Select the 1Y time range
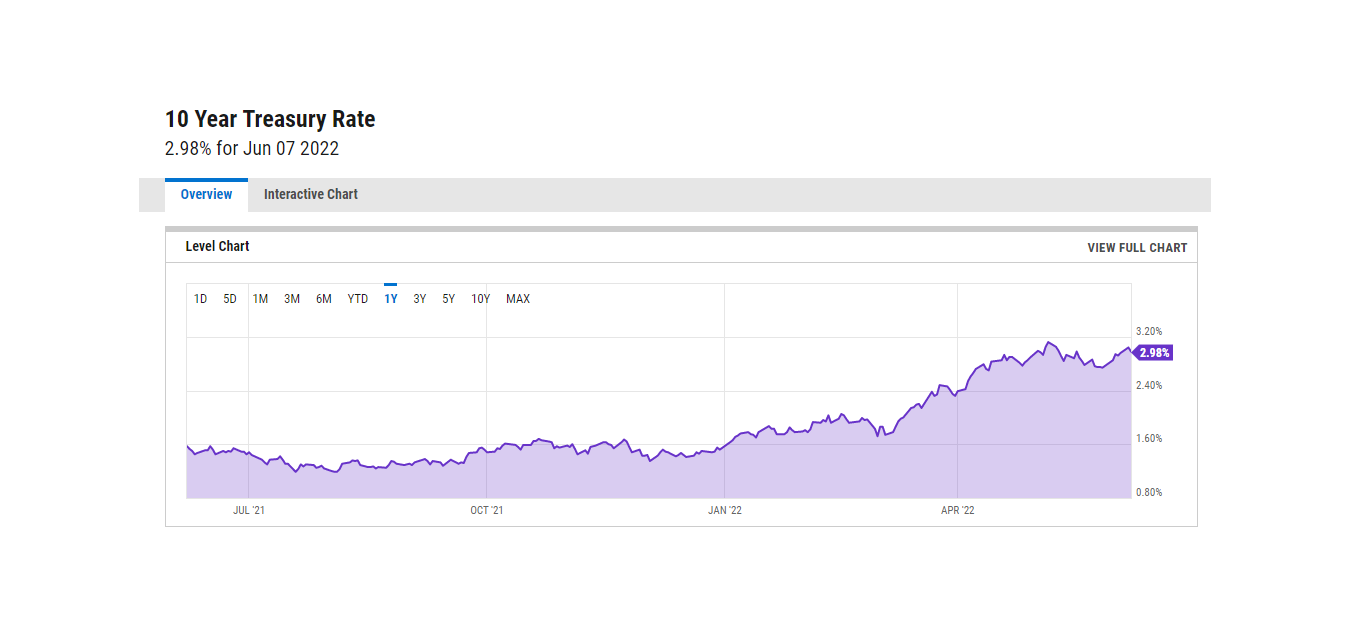This screenshot has width=1350, height=629. tap(391, 299)
